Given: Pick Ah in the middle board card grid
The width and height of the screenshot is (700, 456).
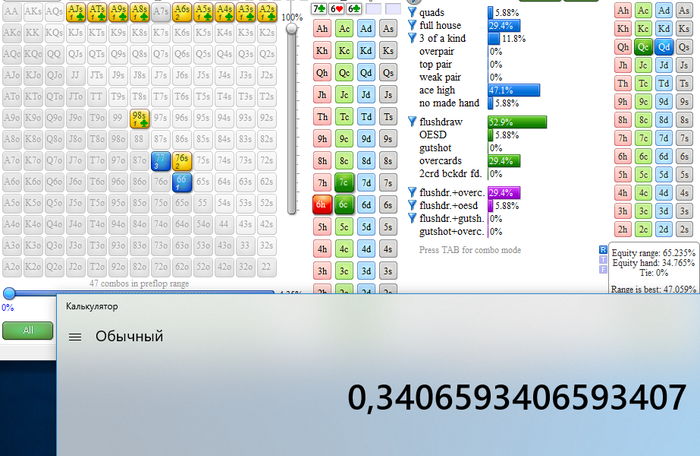Looking at the screenshot, I should click(322, 29).
